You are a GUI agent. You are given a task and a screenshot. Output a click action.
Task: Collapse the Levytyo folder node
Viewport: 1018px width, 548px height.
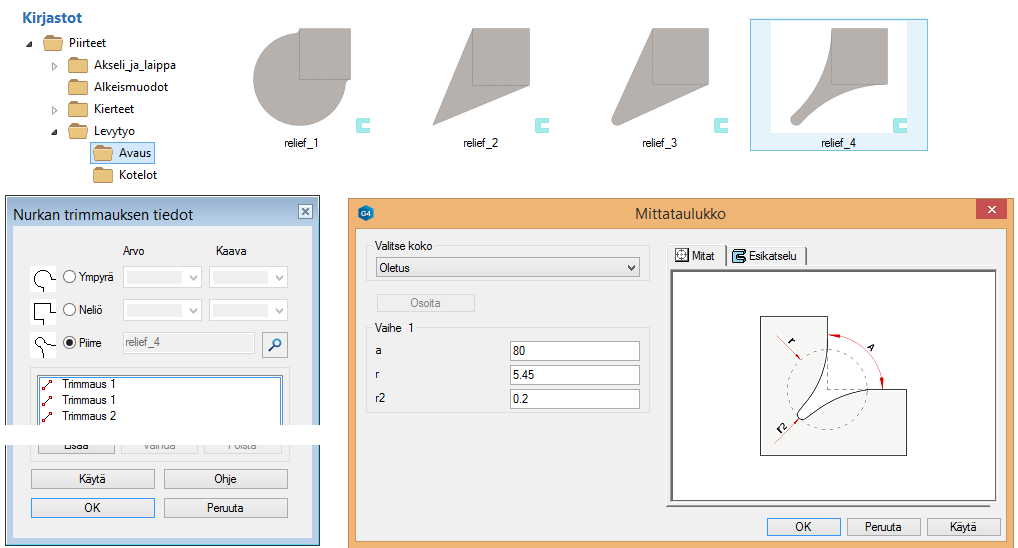tap(54, 132)
